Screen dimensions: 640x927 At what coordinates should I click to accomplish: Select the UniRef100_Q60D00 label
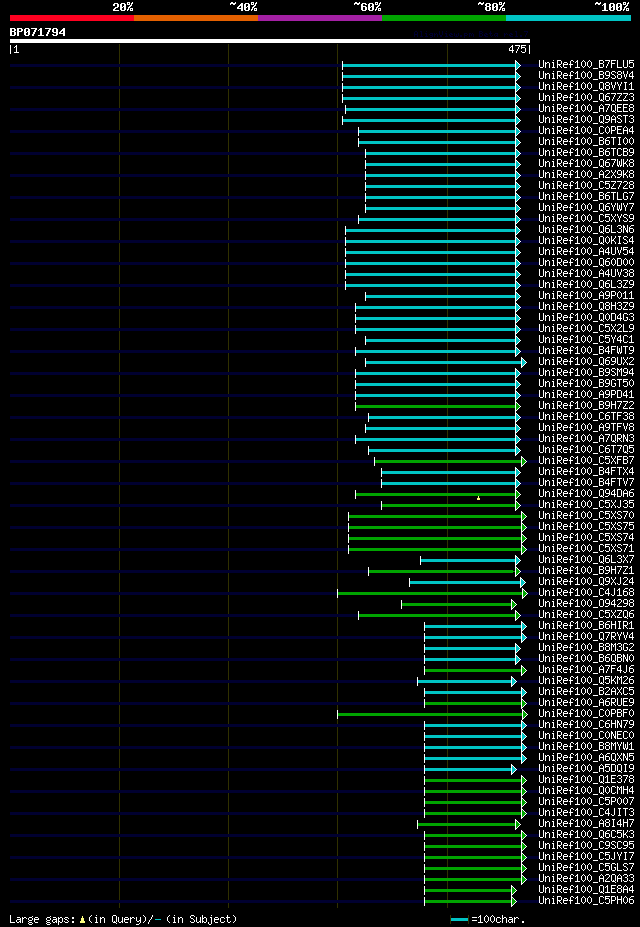[586, 262]
